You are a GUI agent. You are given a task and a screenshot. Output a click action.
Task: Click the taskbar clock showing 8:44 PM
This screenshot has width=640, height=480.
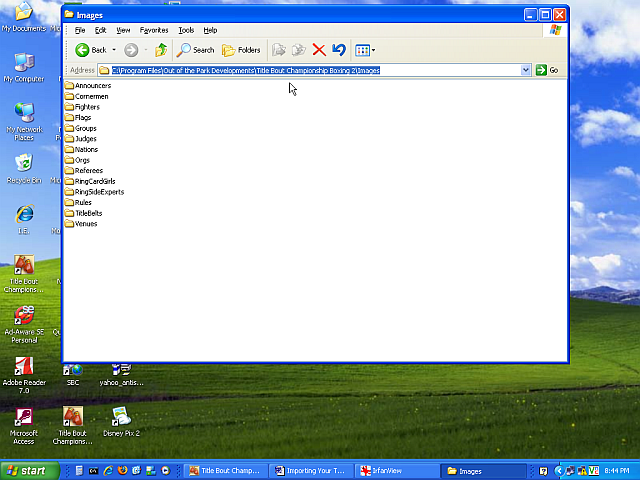coord(616,471)
